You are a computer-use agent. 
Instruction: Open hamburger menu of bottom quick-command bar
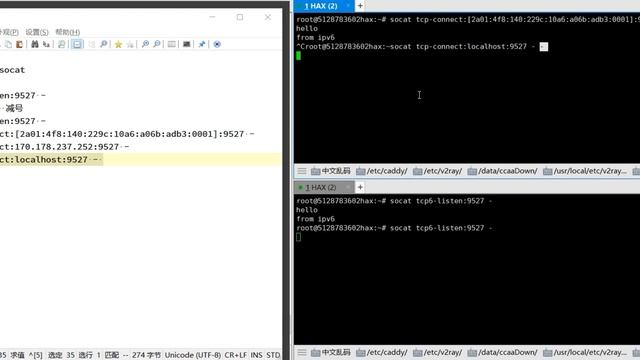[x=302, y=352]
